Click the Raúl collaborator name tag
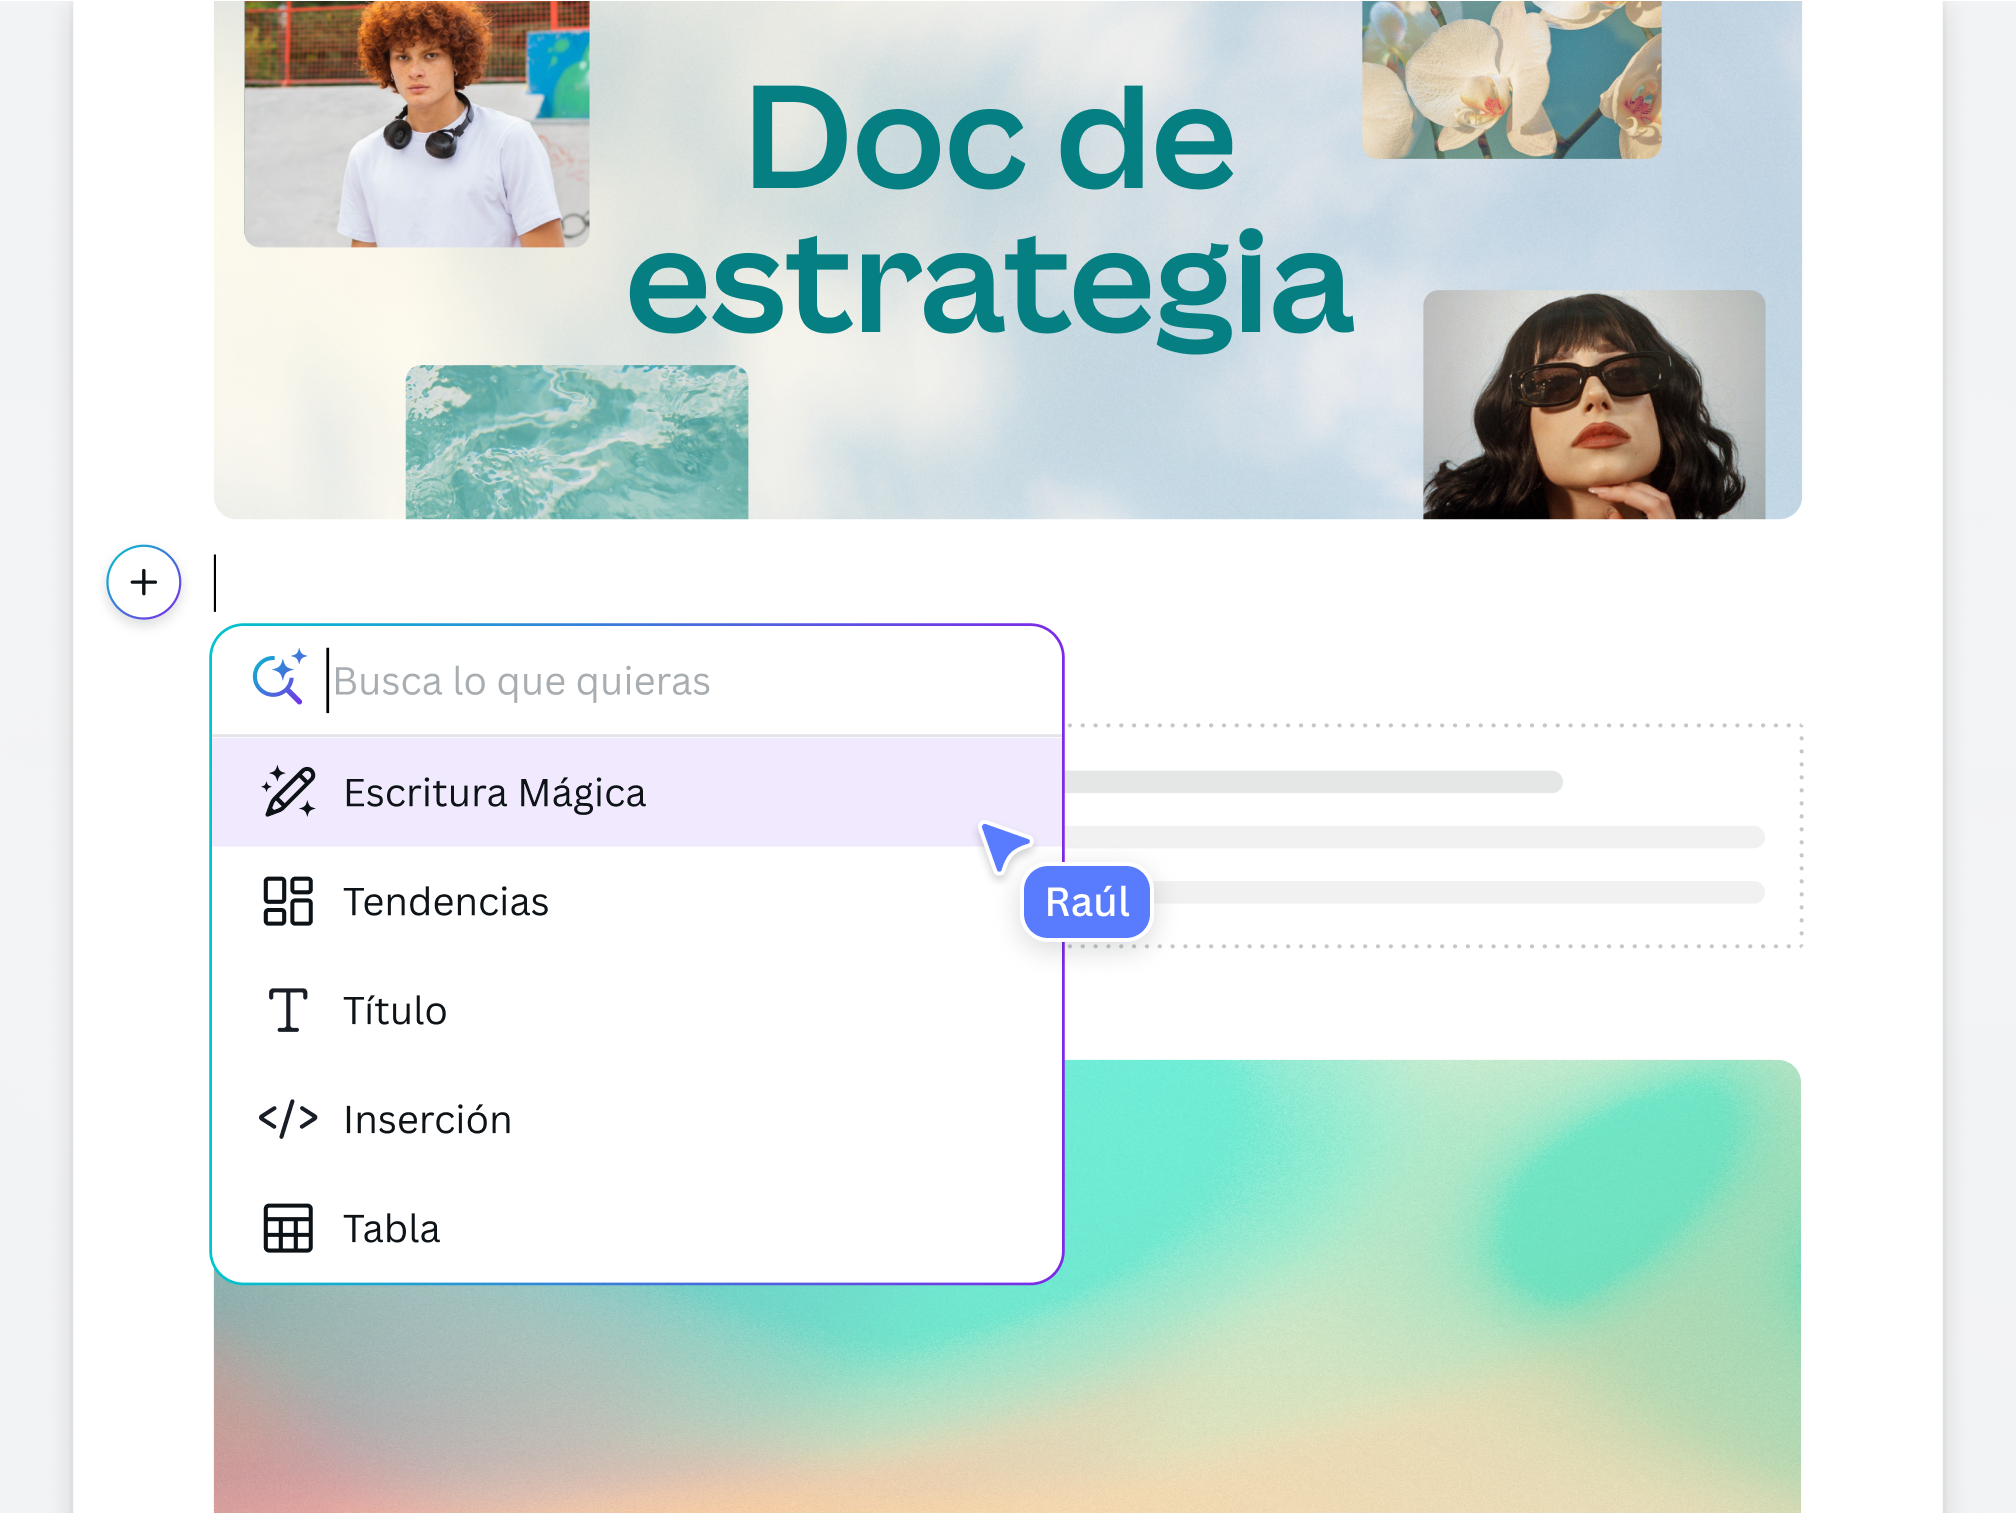 [x=1086, y=901]
